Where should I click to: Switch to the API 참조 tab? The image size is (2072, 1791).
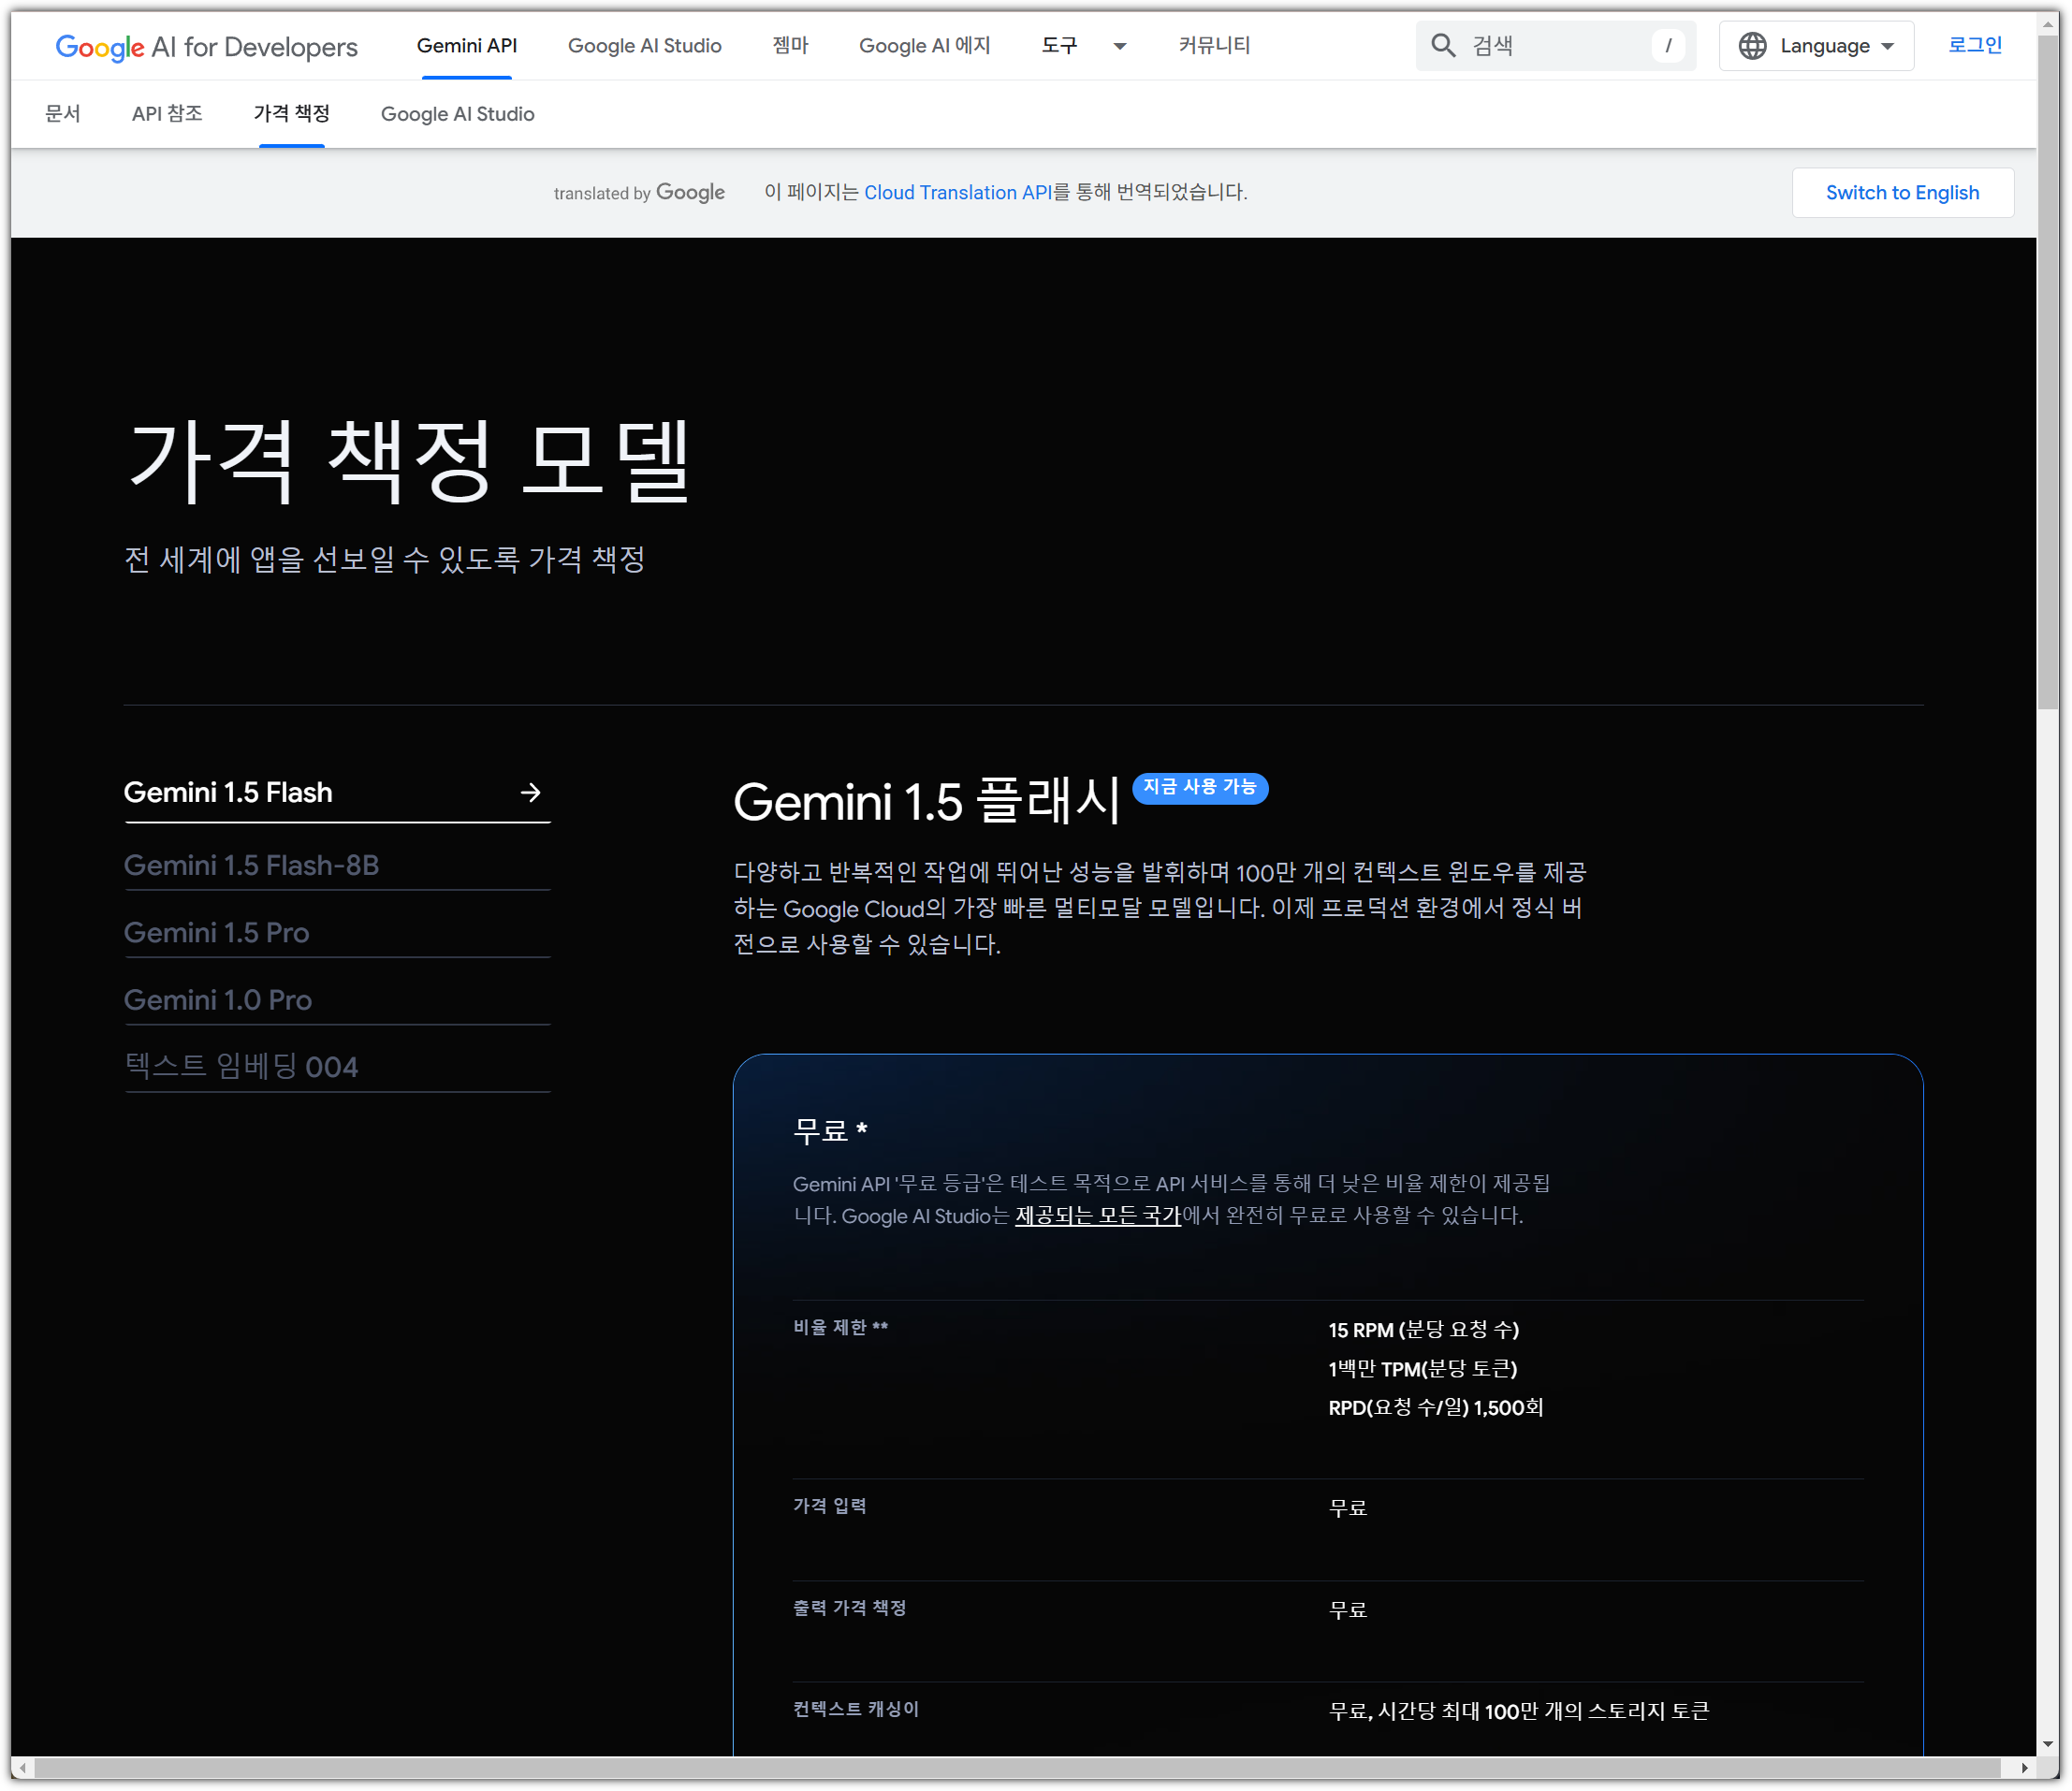point(167,114)
